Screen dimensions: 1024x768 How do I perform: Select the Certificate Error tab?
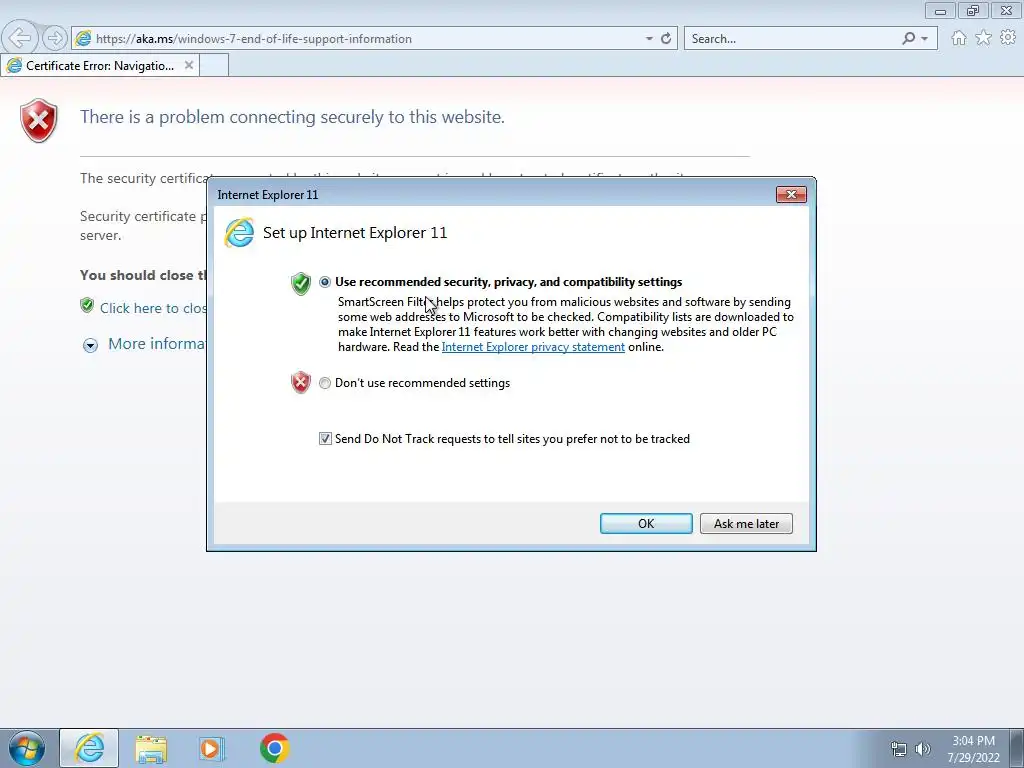coord(100,65)
